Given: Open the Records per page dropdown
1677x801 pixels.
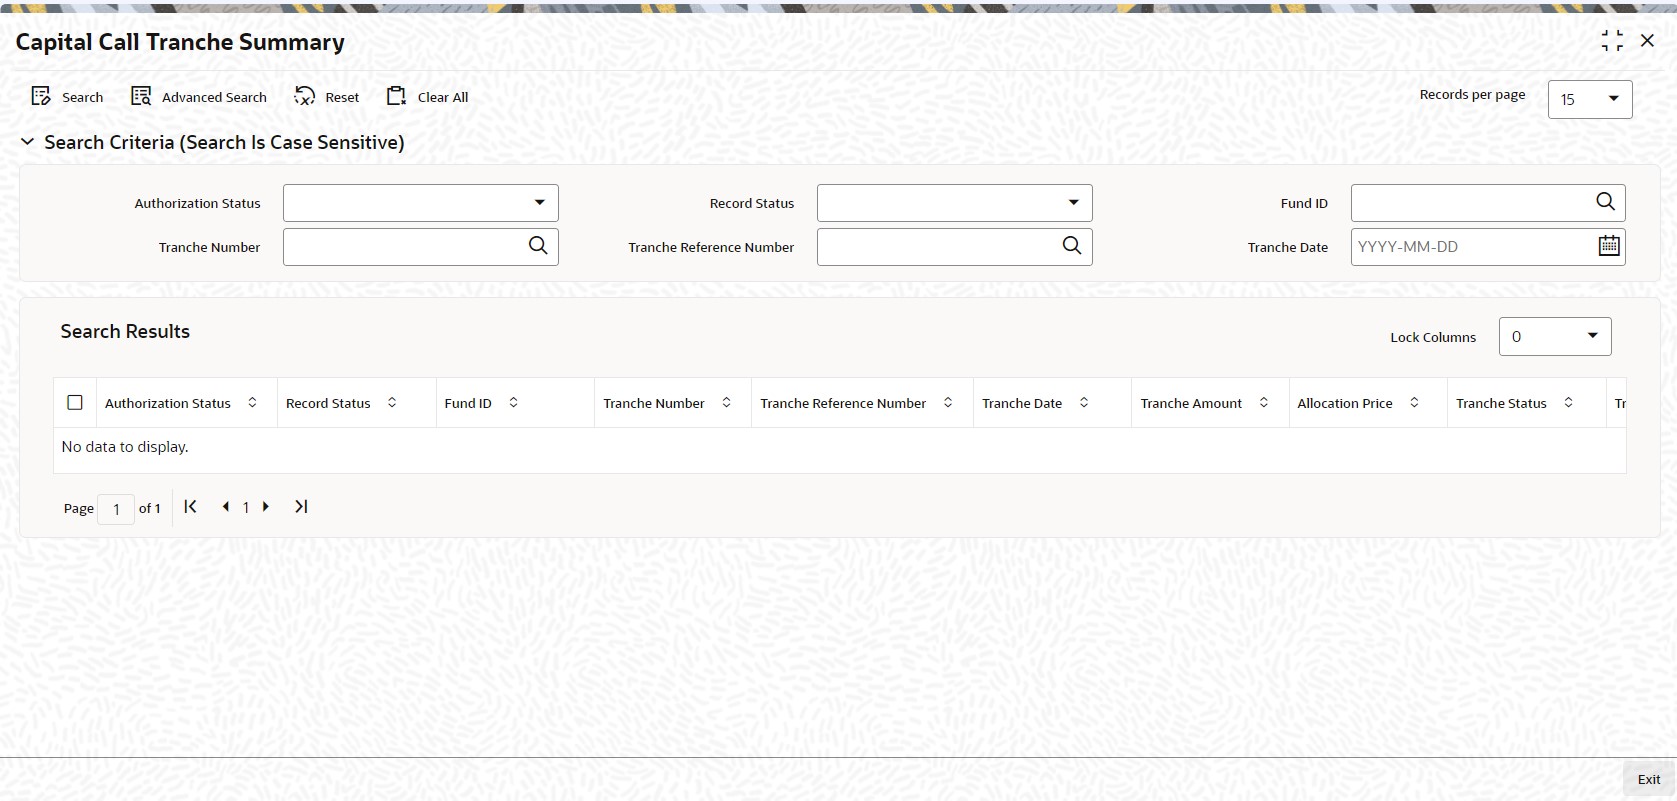Looking at the screenshot, I should tap(1590, 99).
